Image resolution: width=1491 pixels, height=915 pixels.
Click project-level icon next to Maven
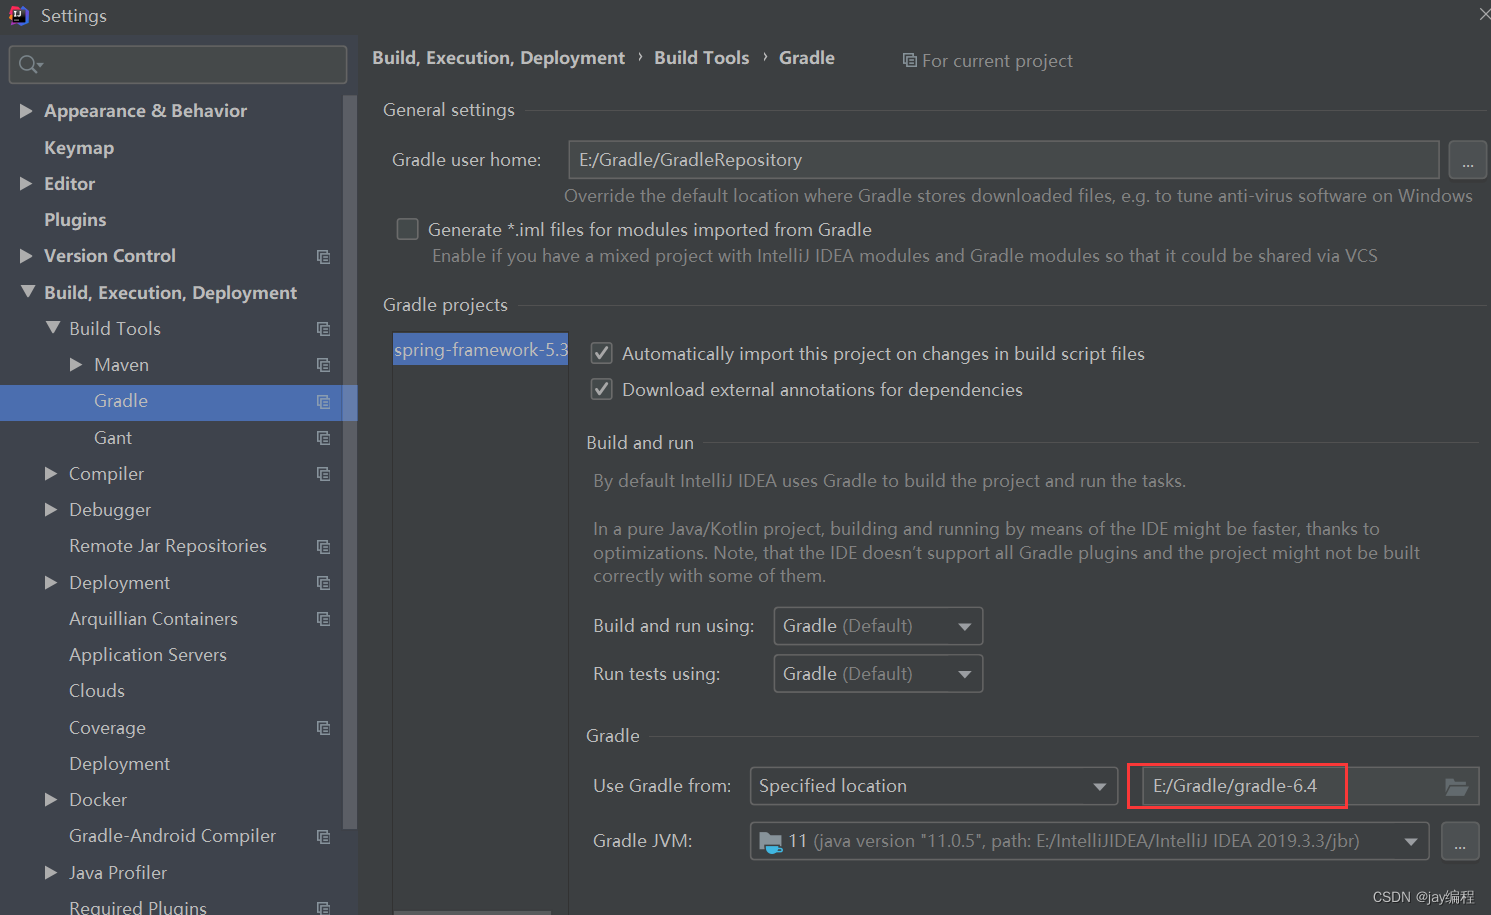click(x=323, y=365)
